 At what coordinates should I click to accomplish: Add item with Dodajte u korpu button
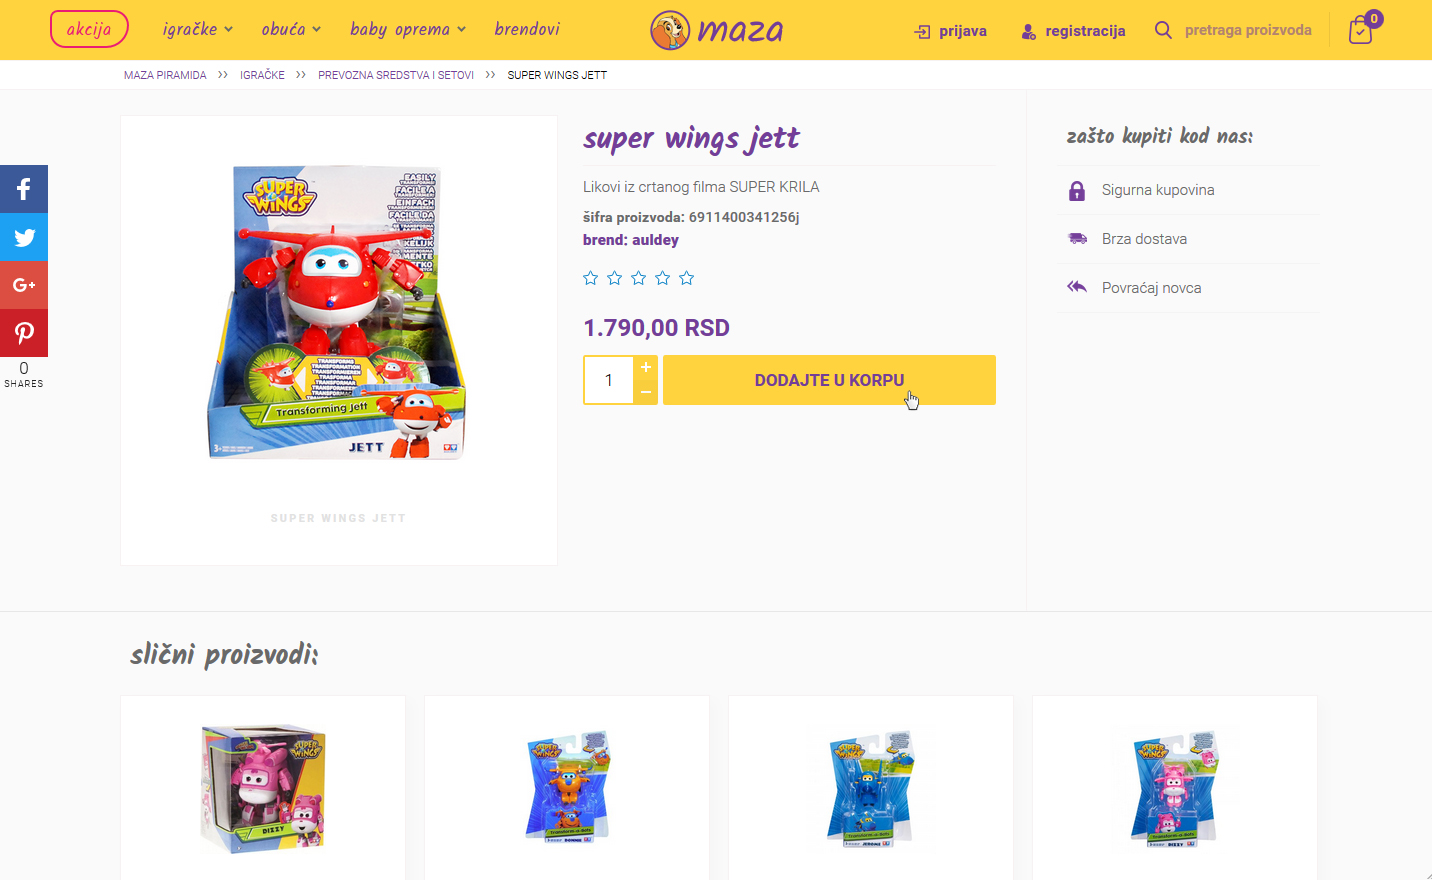tap(829, 380)
